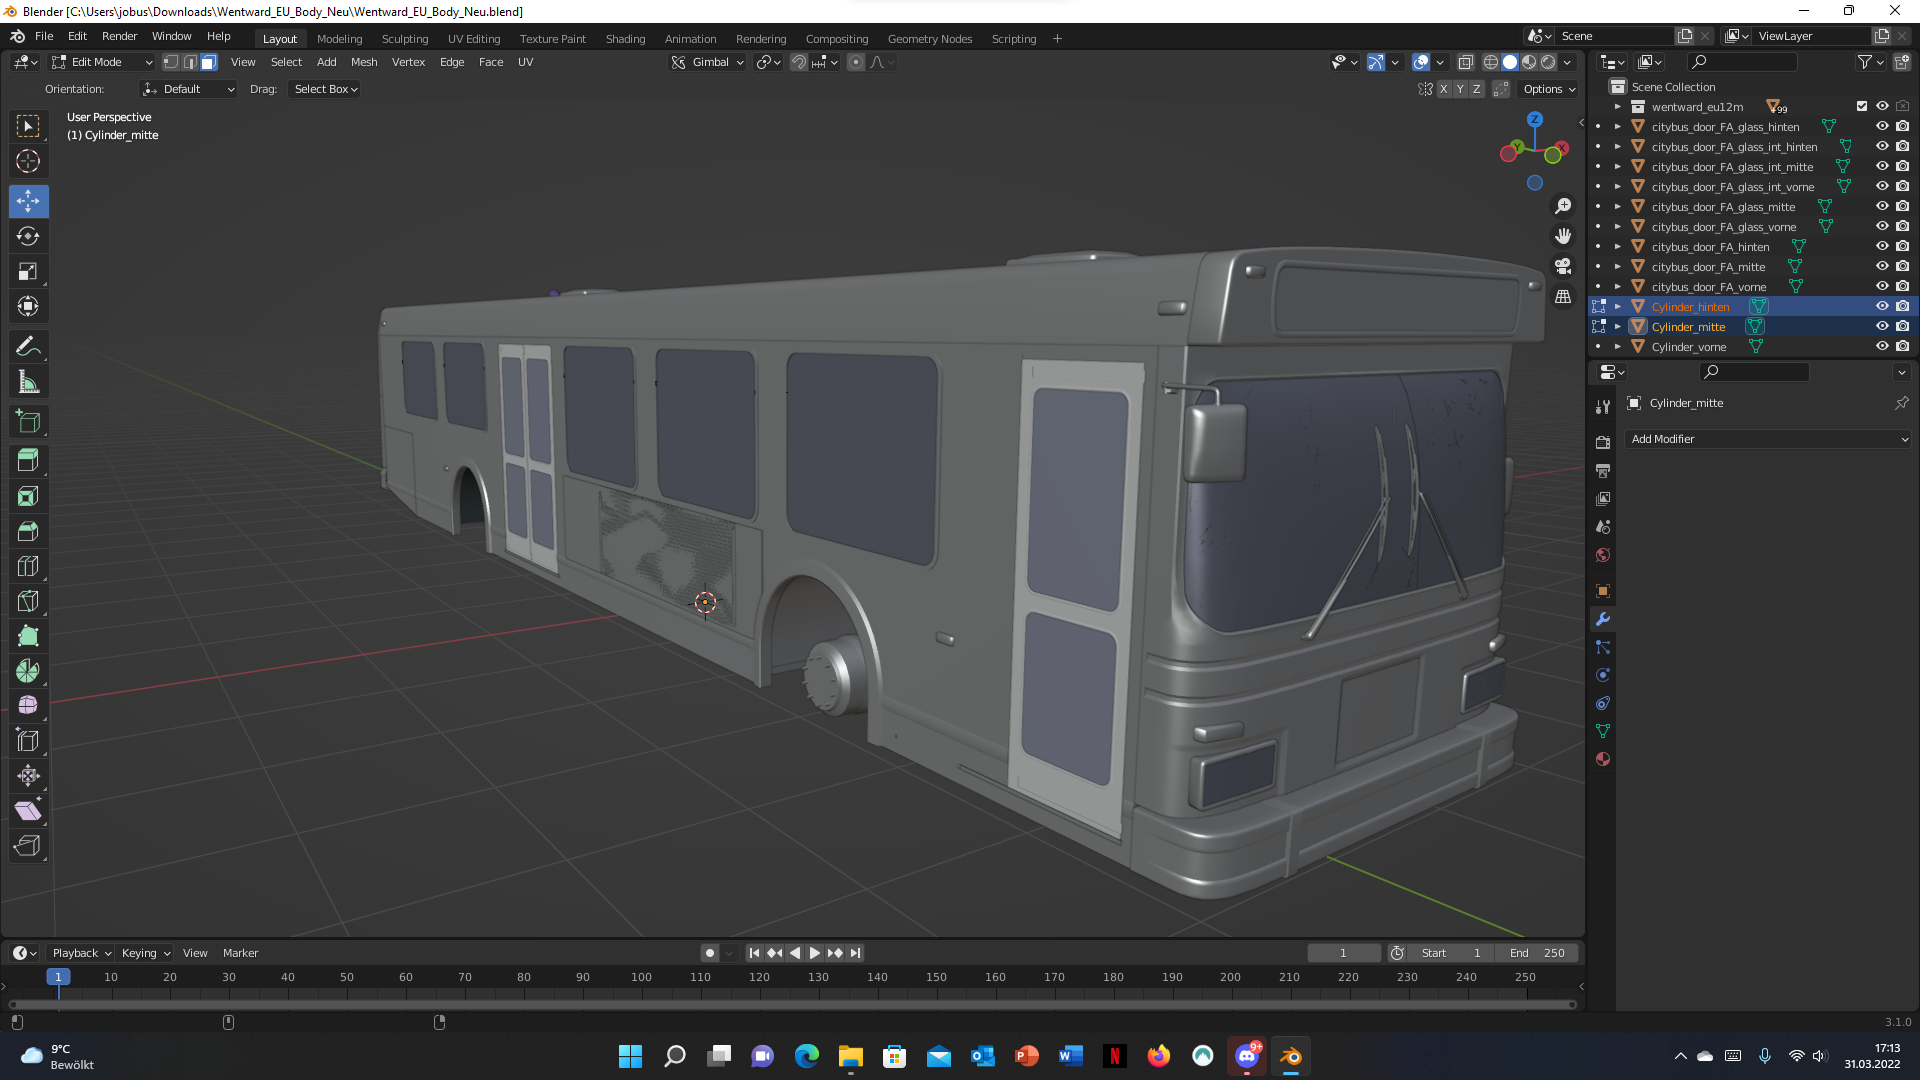This screenshot has width=1920, height=1080.
Task: Open Firefox from the taskbar
Action: (1158, 1056)
